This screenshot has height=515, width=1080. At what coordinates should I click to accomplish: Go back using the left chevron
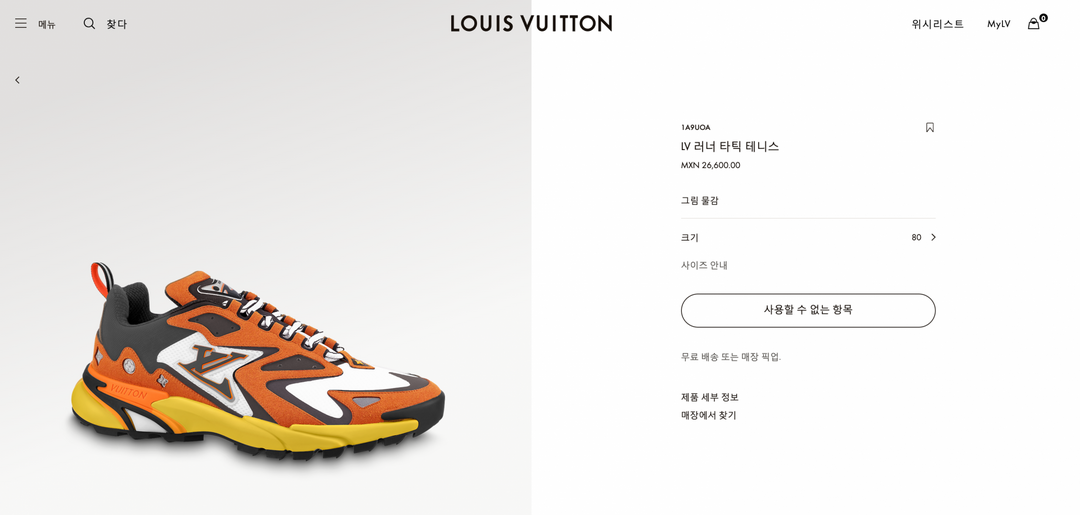[x=17, y=80]
